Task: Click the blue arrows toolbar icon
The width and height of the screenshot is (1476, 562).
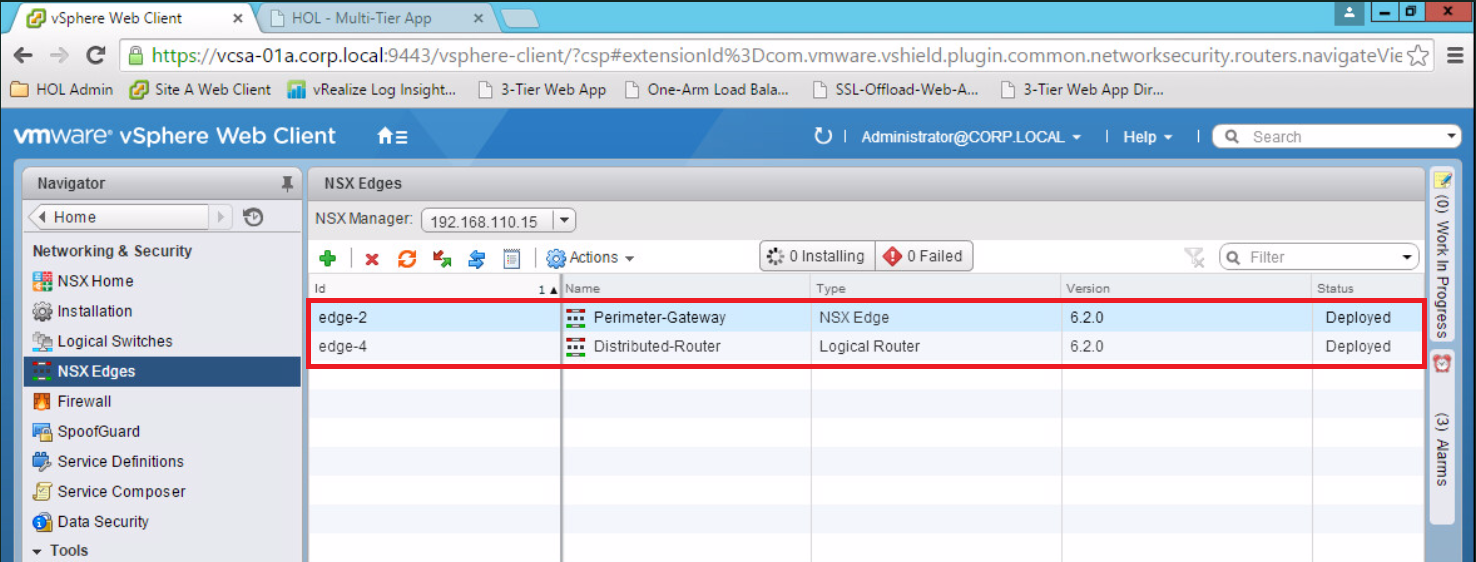Action: 477,258
